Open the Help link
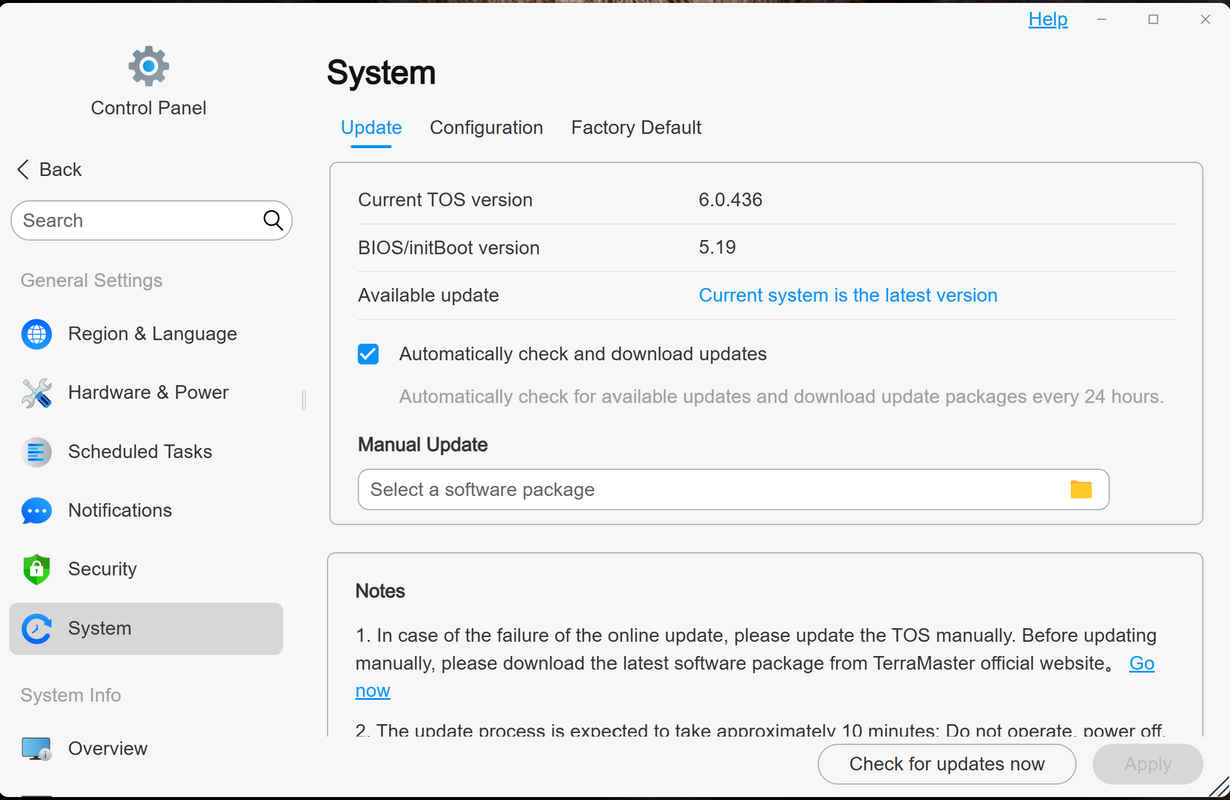 [1048, 19]
